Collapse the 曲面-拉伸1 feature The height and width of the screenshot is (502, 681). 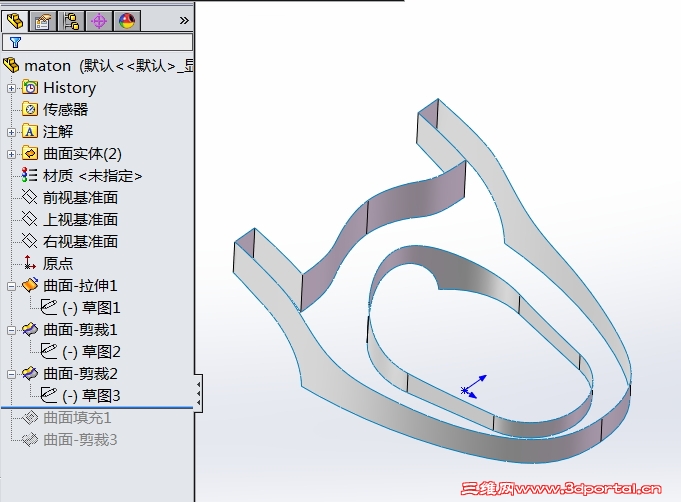pos(11,286)
